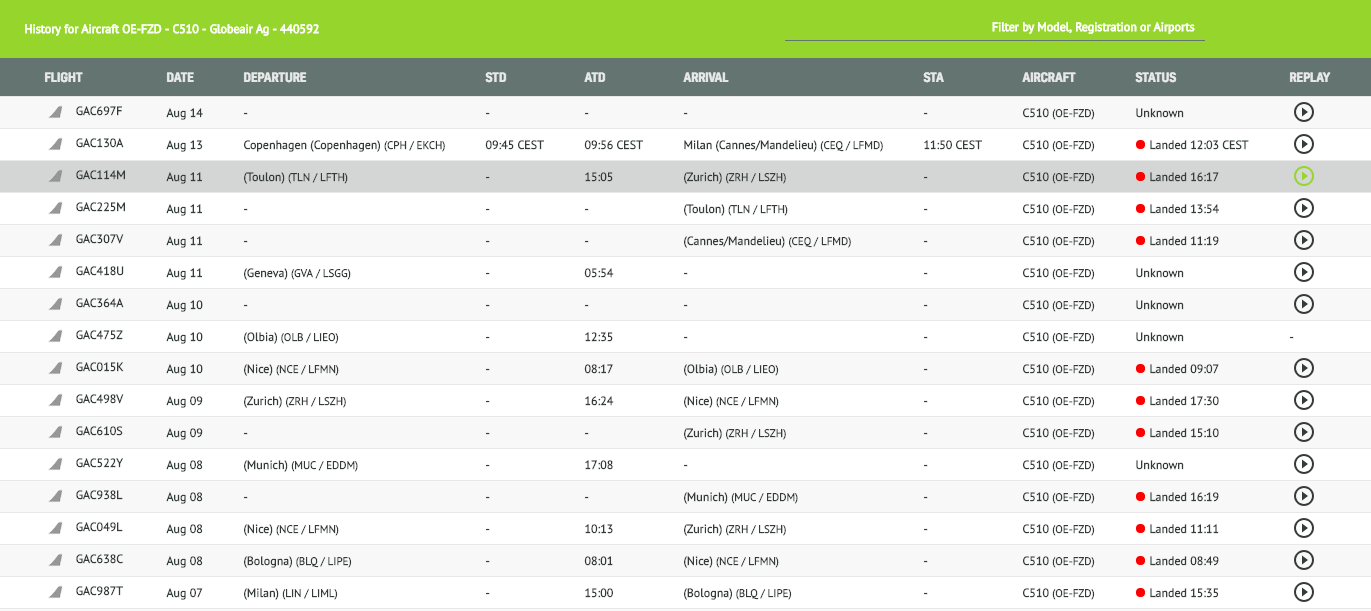Play replay for flight GAC522Y
The width and height of the screenshot is (1371, 611).
(x=1303, y=464)
